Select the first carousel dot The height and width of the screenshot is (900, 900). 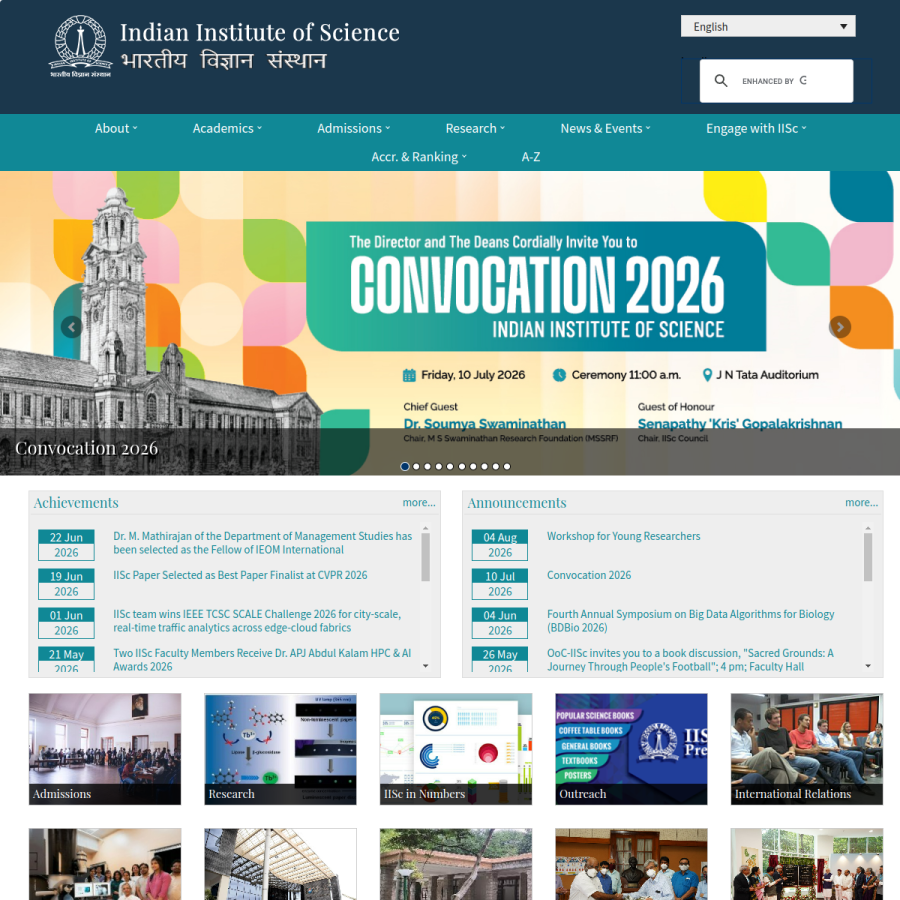click(405, 467)
